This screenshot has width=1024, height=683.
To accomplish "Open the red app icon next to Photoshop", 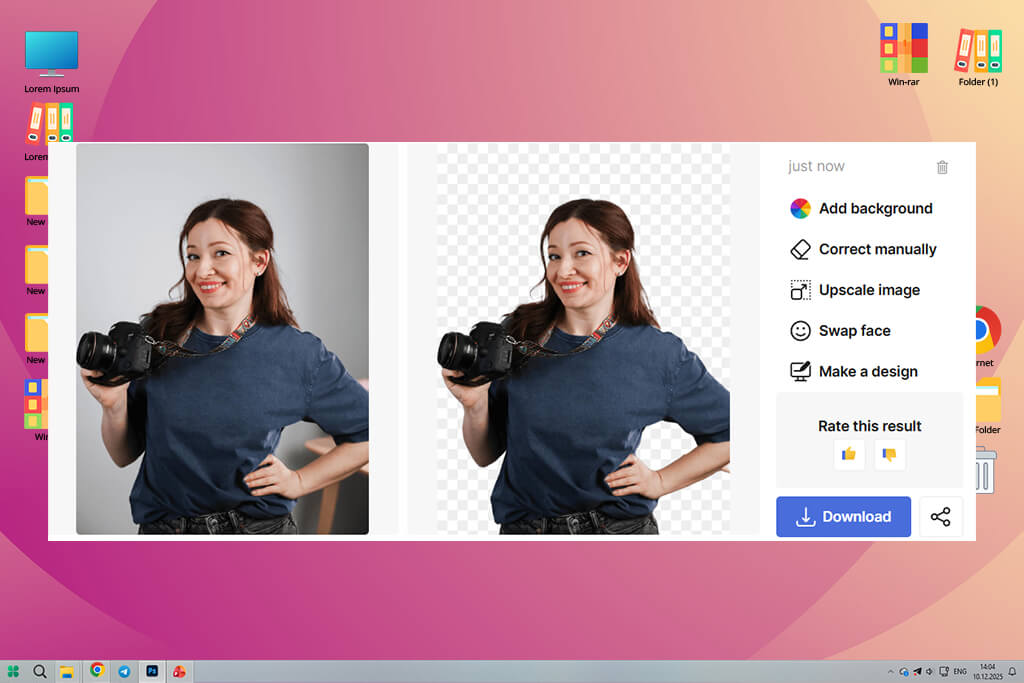I will [x=179, y=671].
